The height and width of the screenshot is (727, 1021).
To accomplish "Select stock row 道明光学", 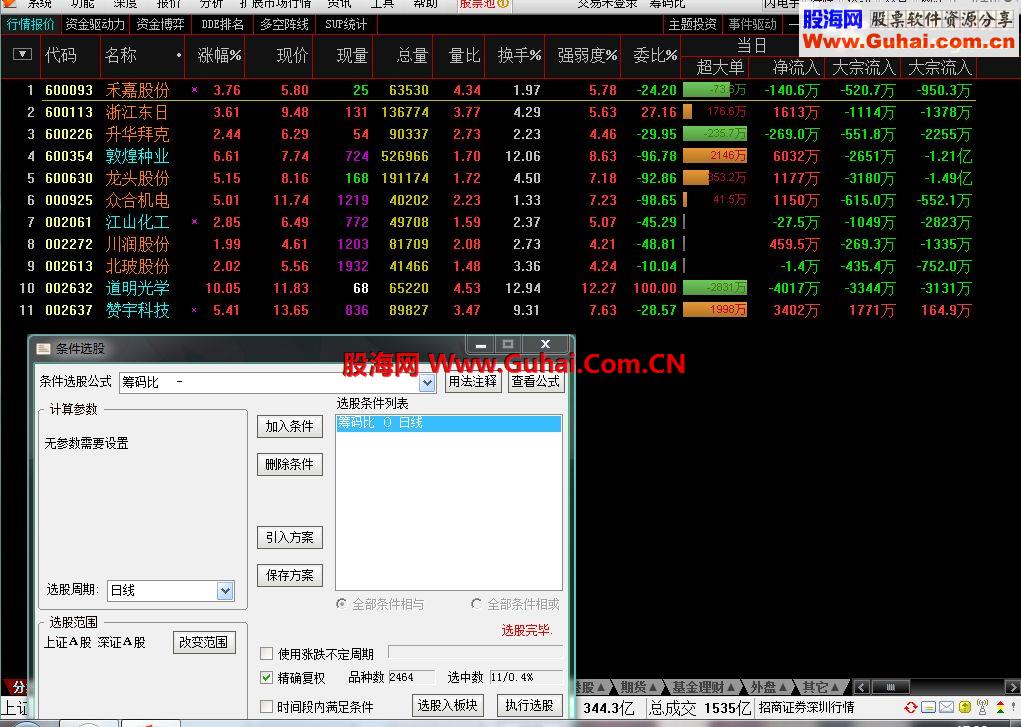I will click(488, 289).
